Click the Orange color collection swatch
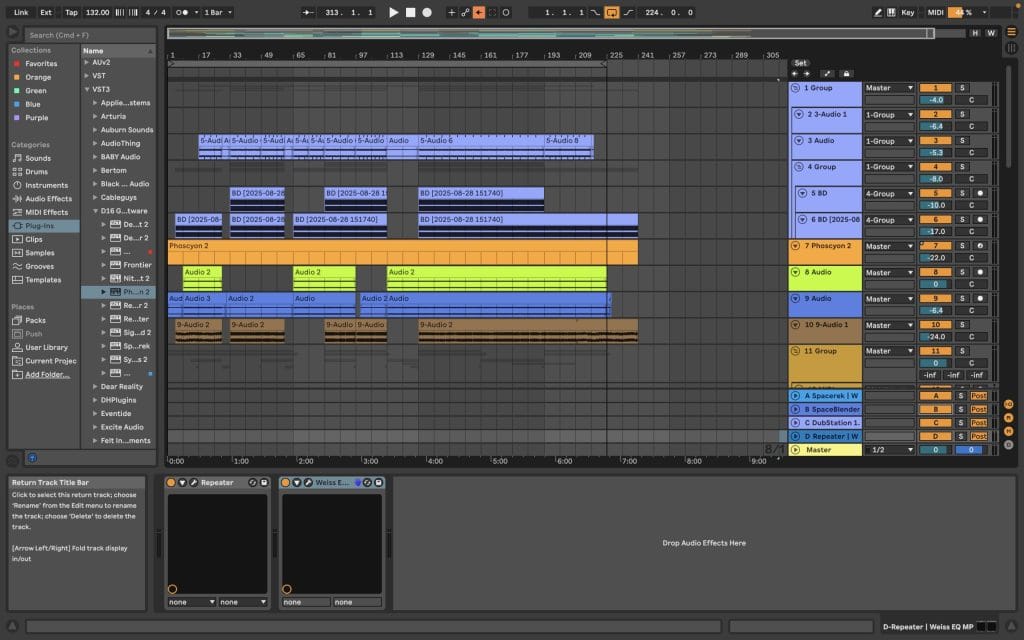 point(15,77)
